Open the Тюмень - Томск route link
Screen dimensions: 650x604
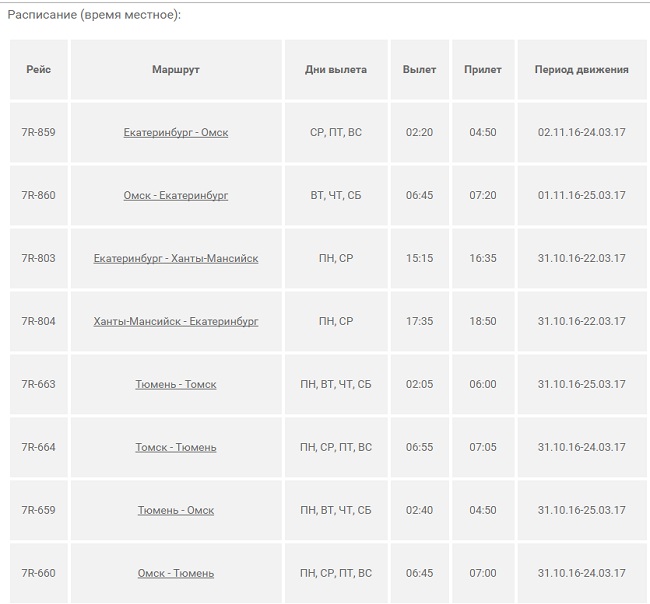click(x=176, y=384)
